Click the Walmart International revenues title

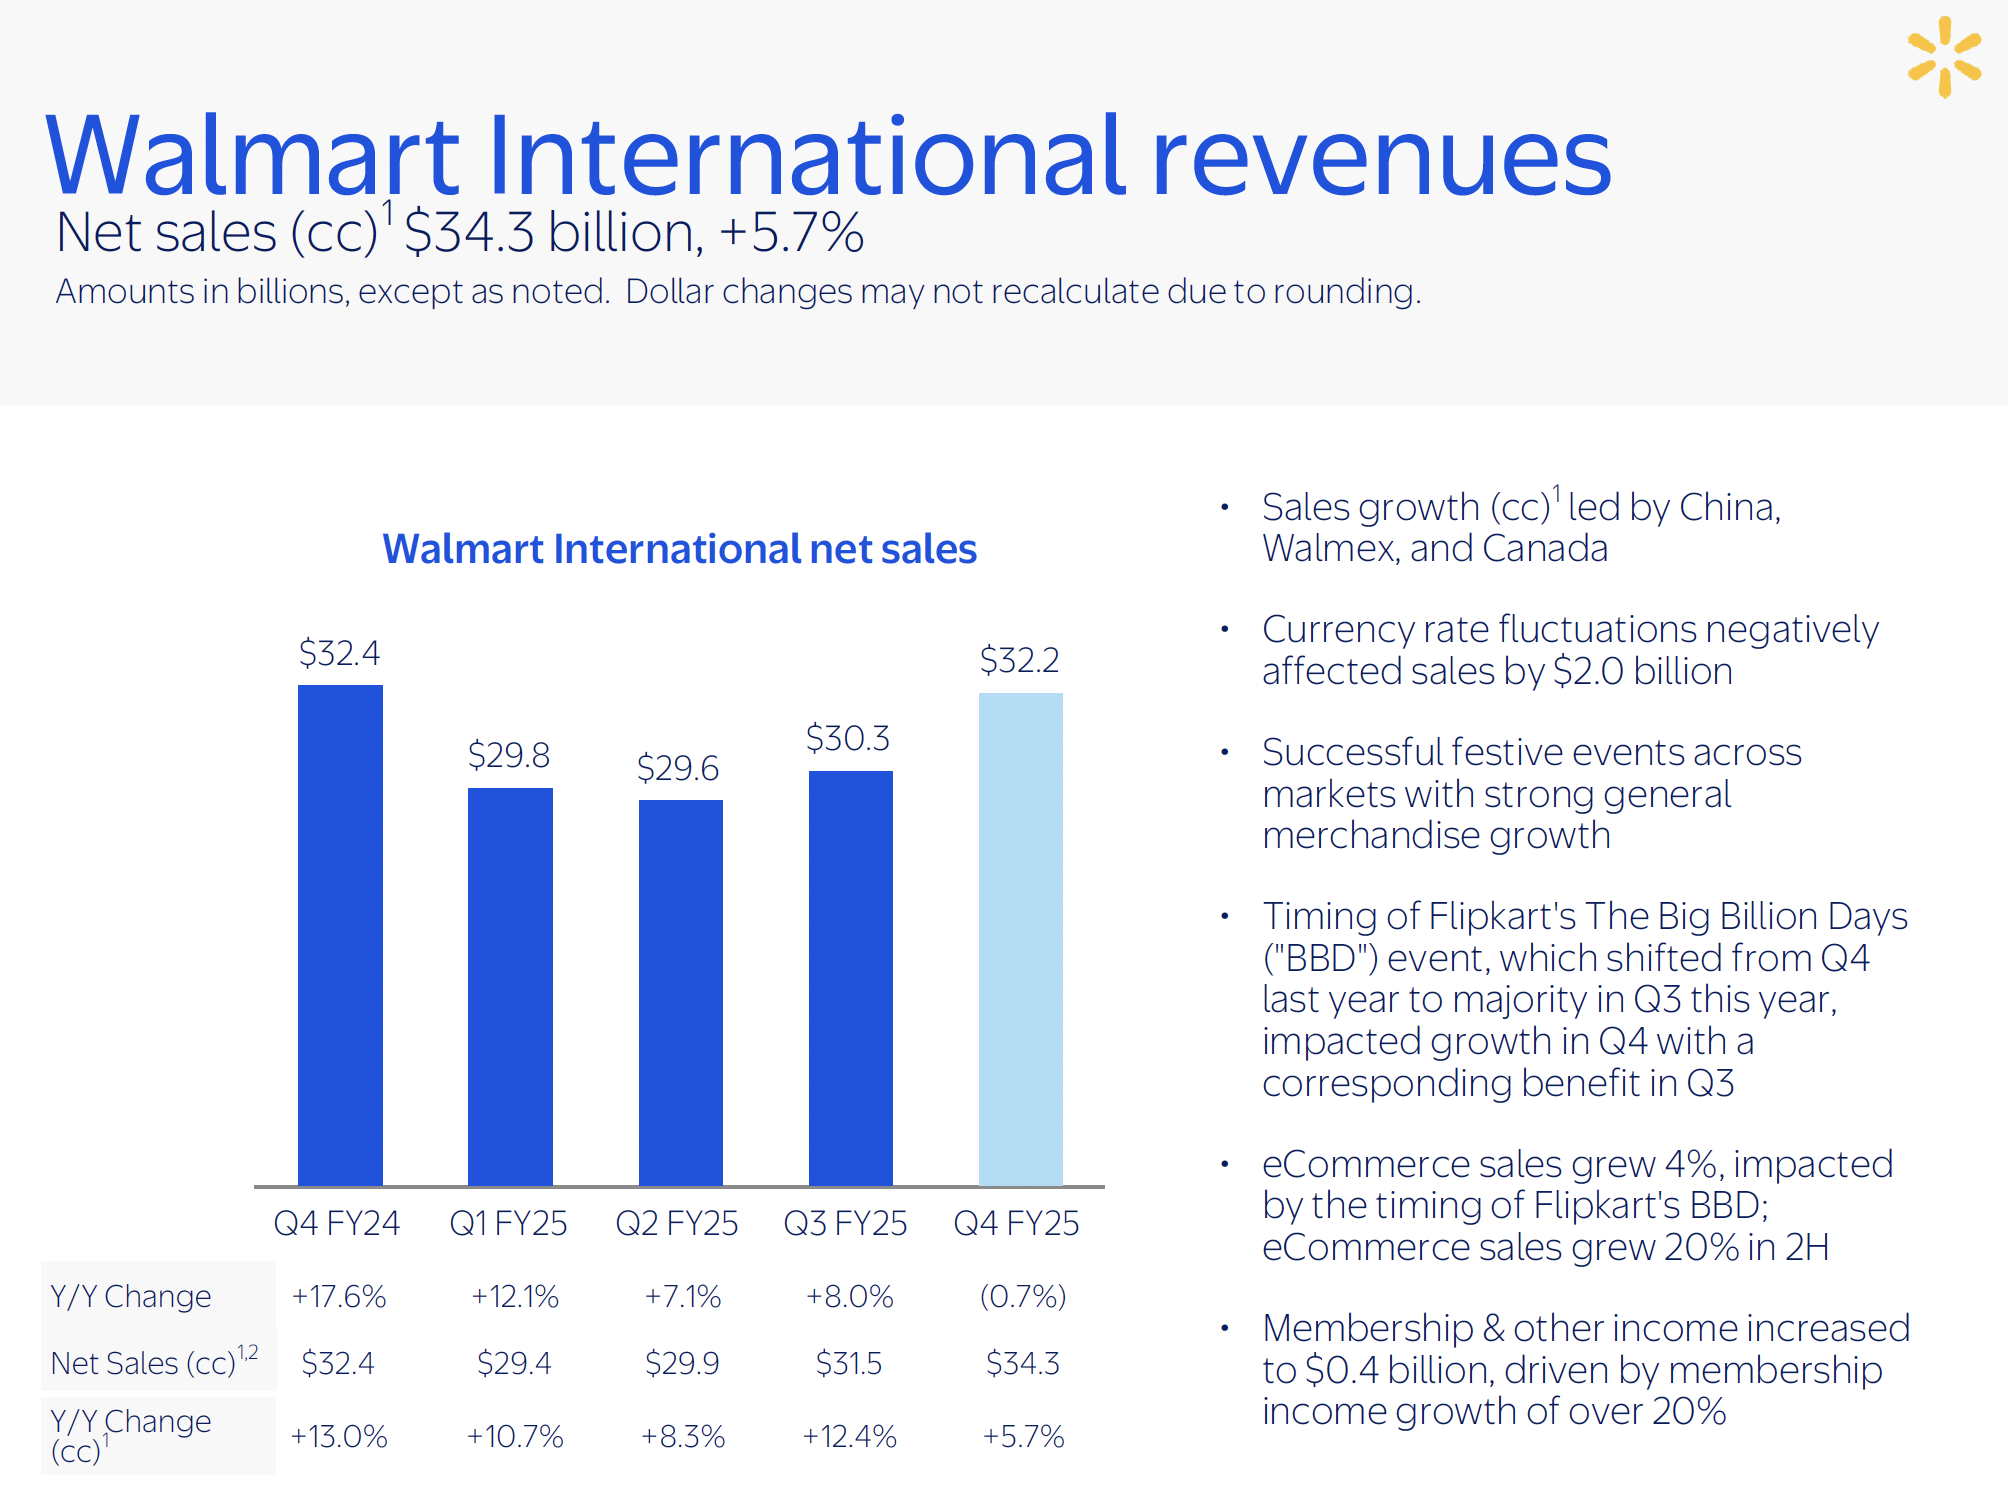pos(828,155)
